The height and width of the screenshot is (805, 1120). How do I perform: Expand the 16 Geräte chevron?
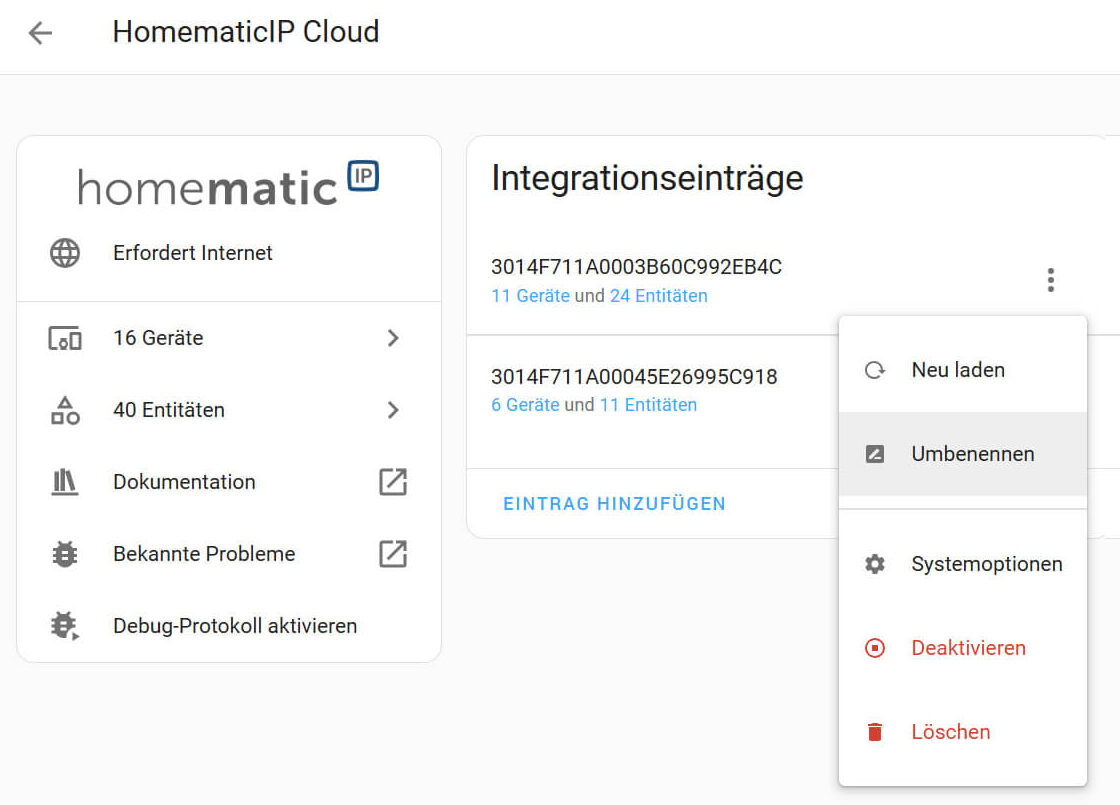coord(393,338)
